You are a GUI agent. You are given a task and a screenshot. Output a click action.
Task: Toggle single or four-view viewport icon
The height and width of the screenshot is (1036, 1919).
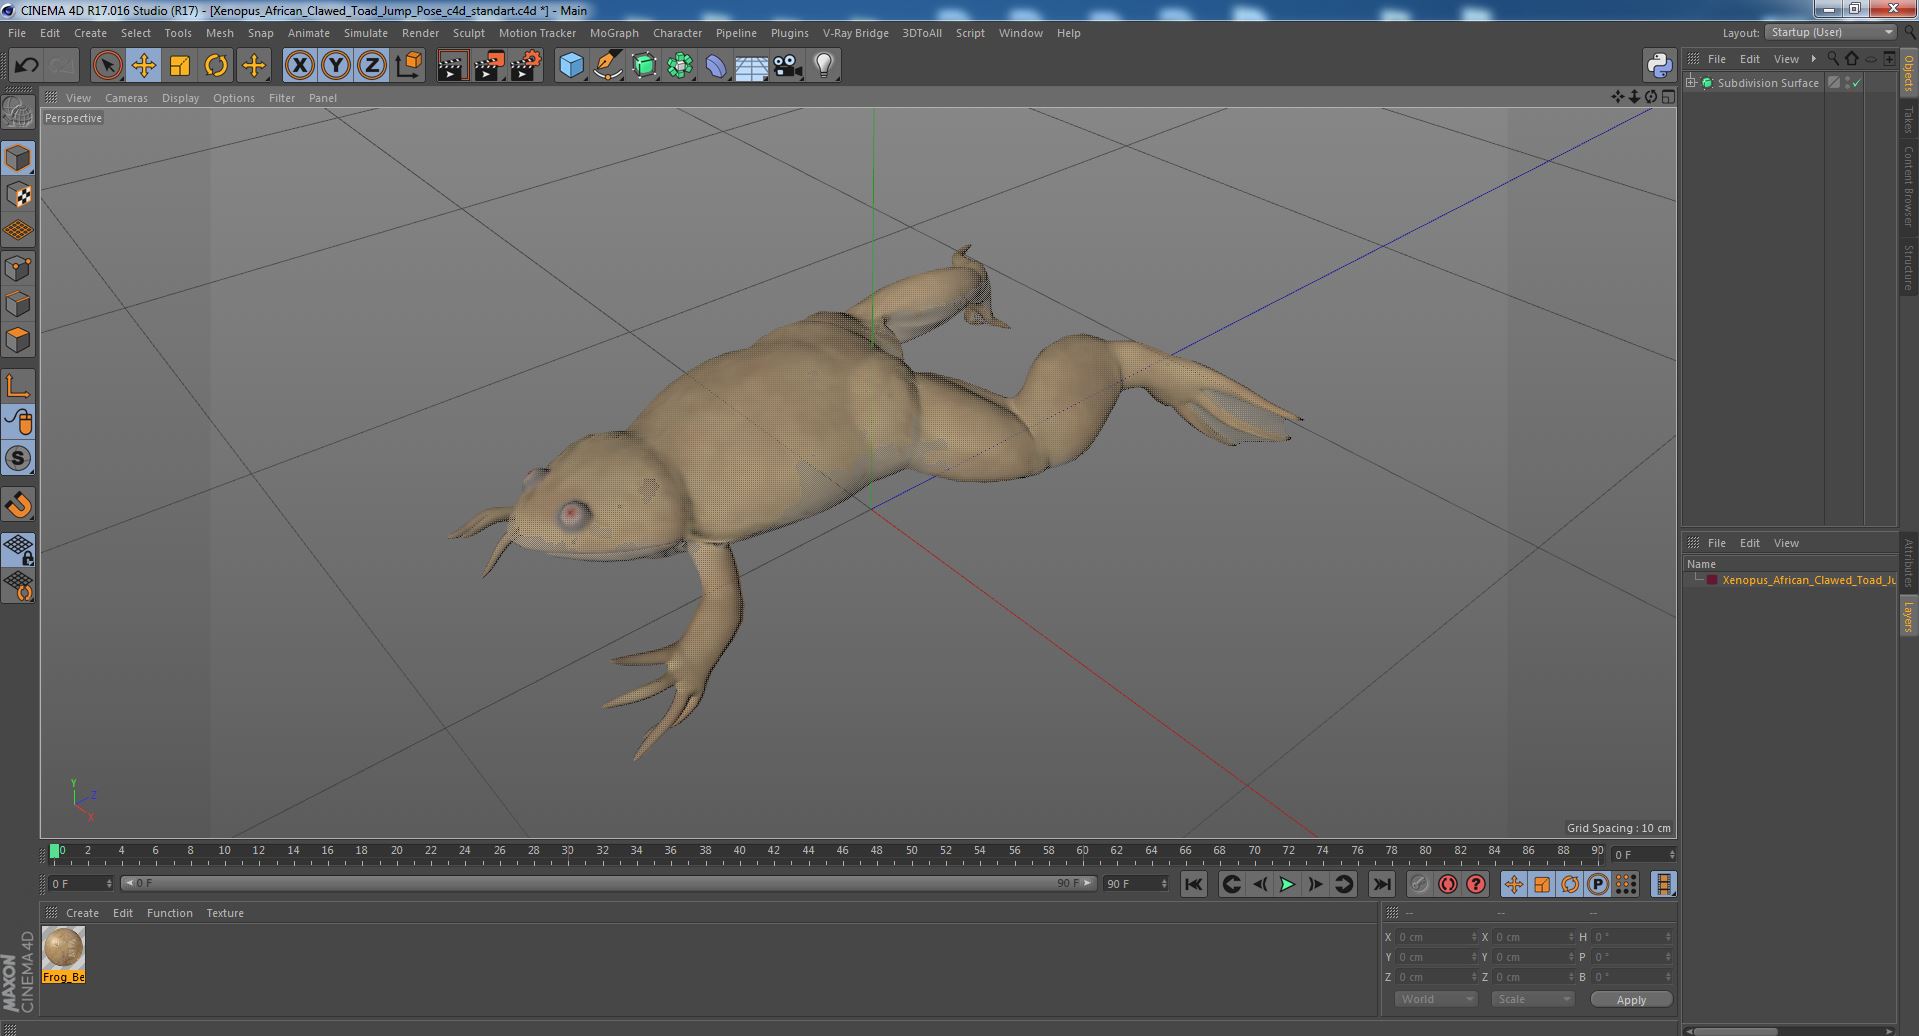click(1667, 97)
